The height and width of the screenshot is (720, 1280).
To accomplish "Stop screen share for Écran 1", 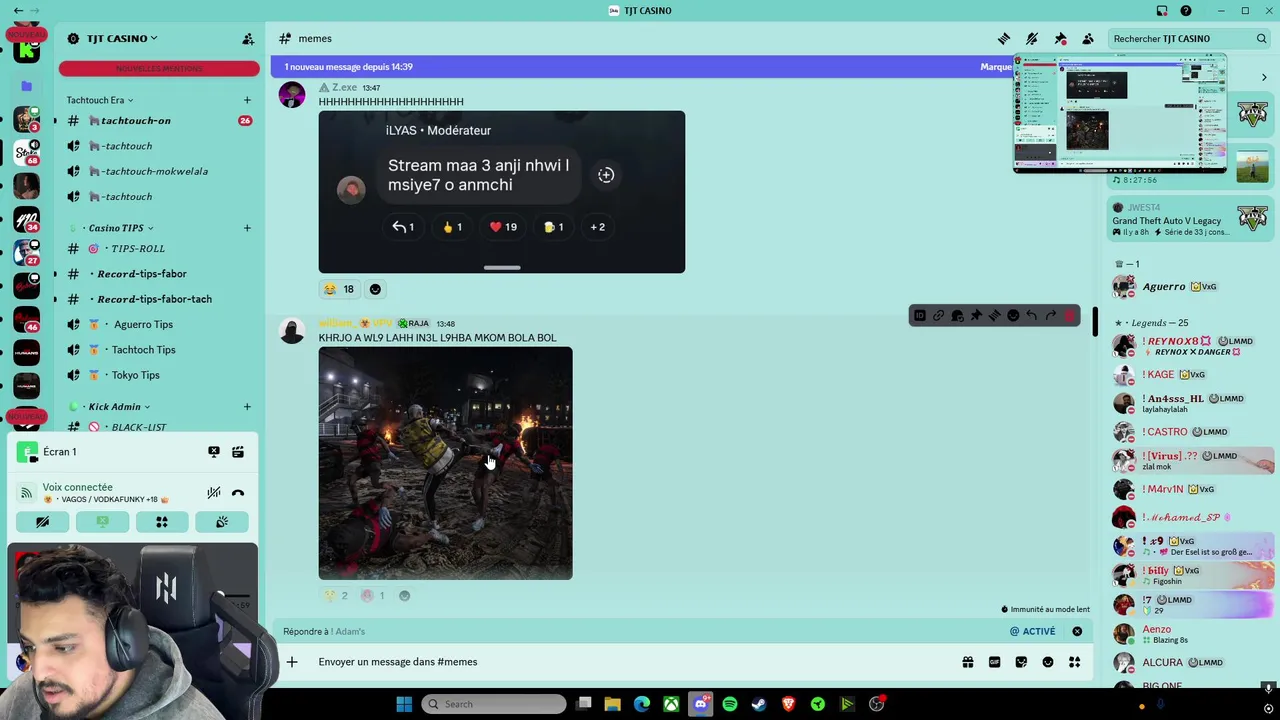I will coord(214,452).
